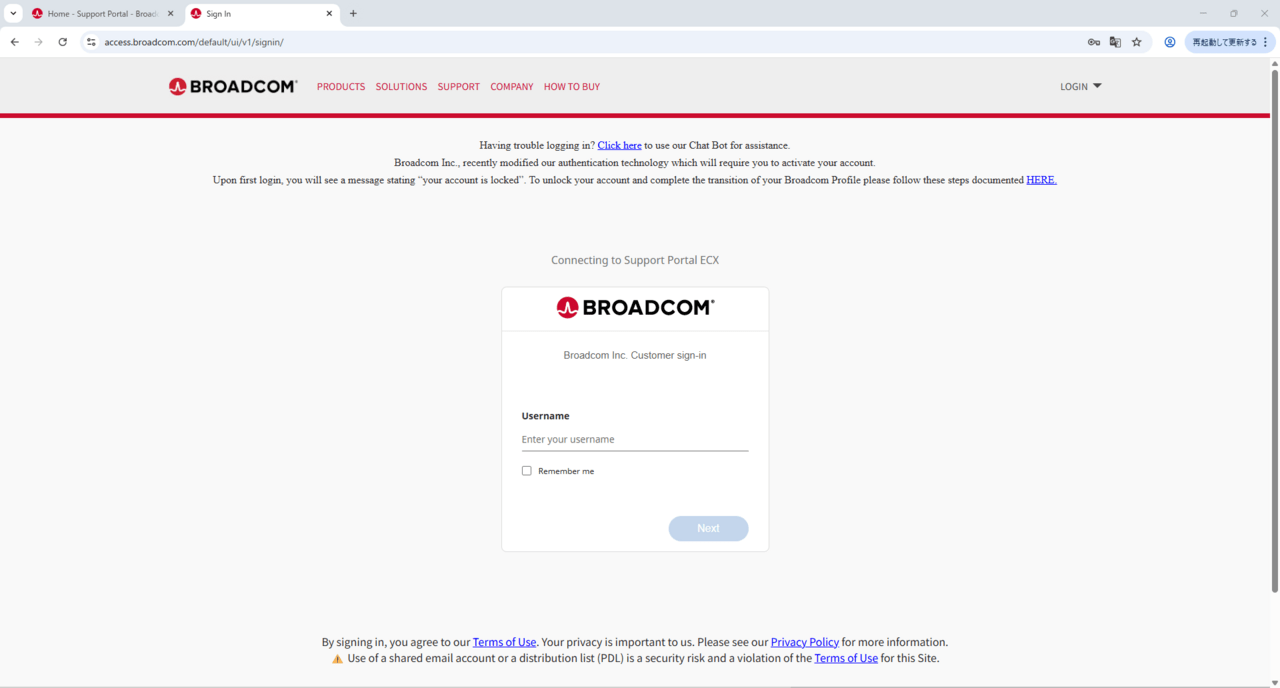1280x688 pixels.
Task: Open the tab search dropdown arrow
Action: 13,14
